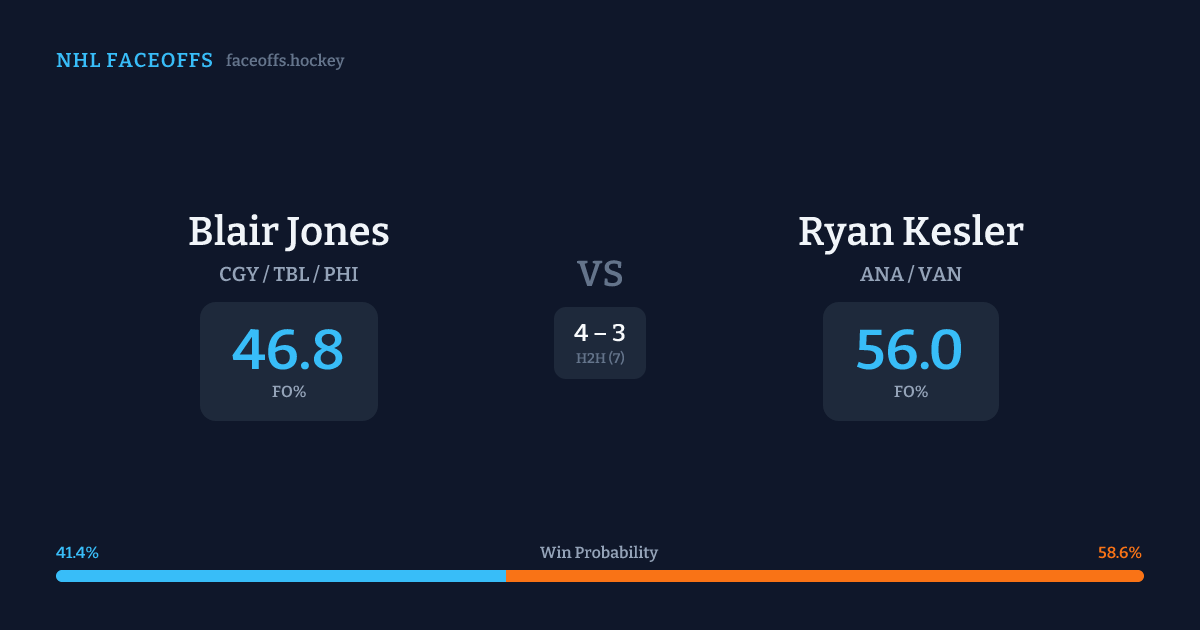Select the Ryan Kesler player name
Image resolution: width=1200 pixels, height=630 pixels.
coord(910,232)
